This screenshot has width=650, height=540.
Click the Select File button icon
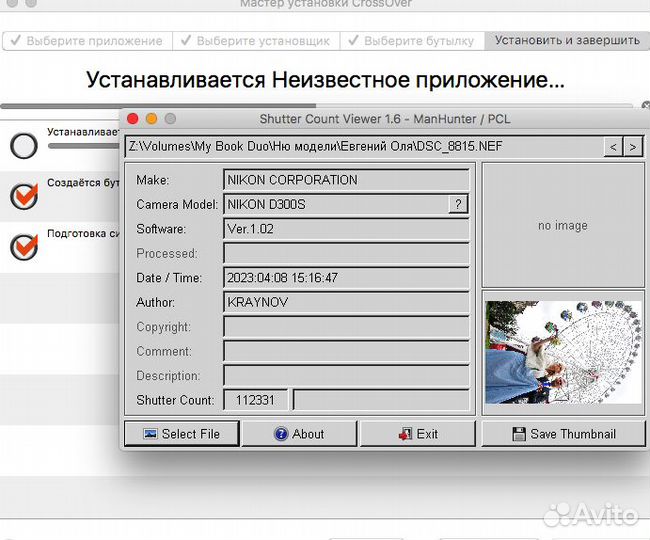150,434
